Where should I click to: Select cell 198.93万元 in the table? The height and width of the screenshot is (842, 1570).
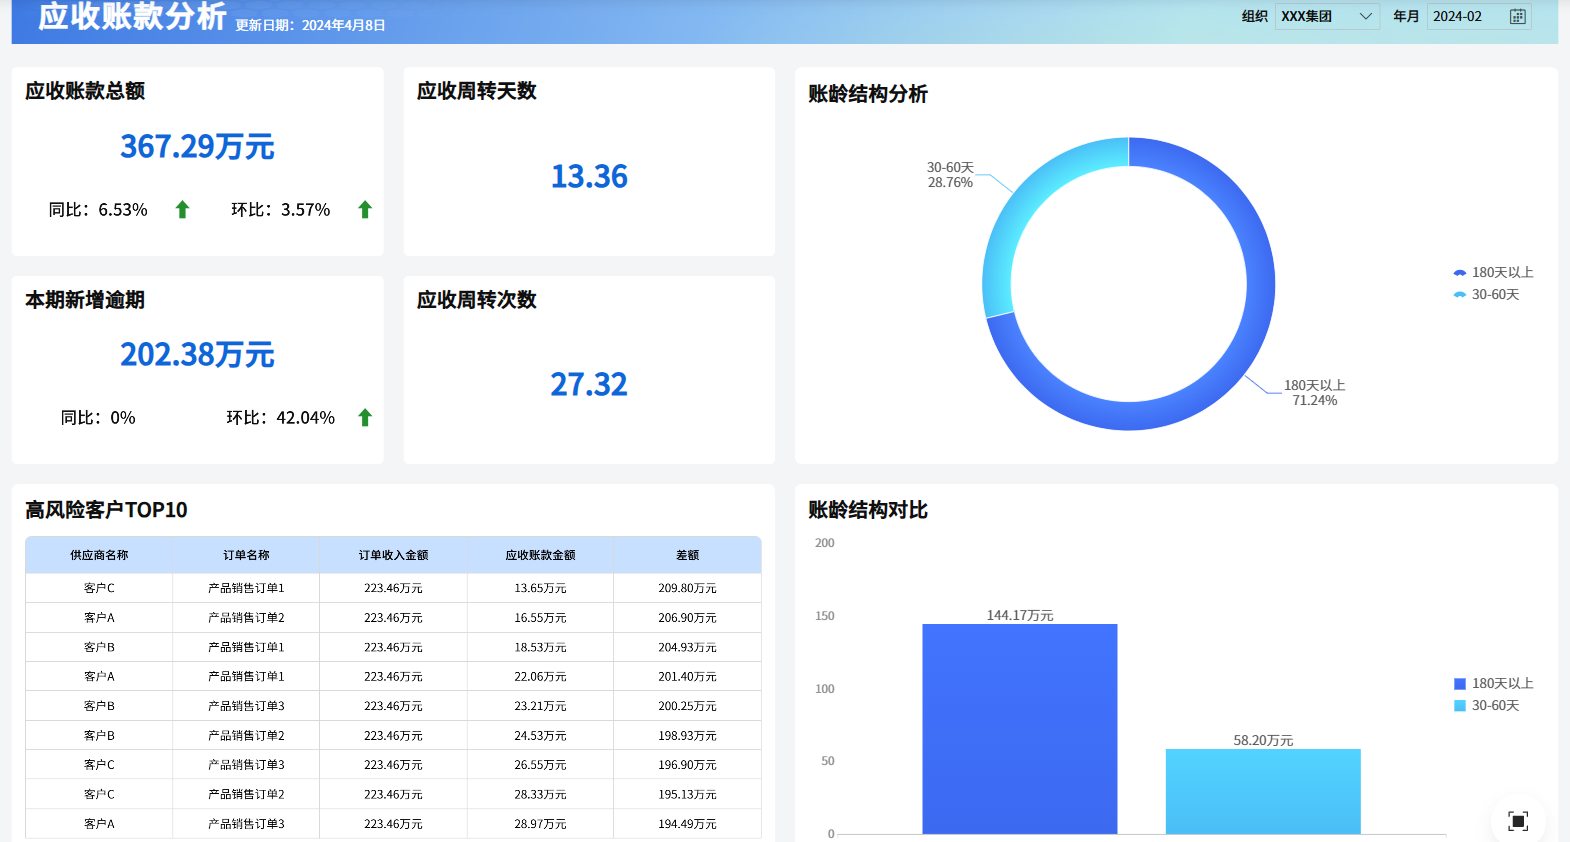687,735
